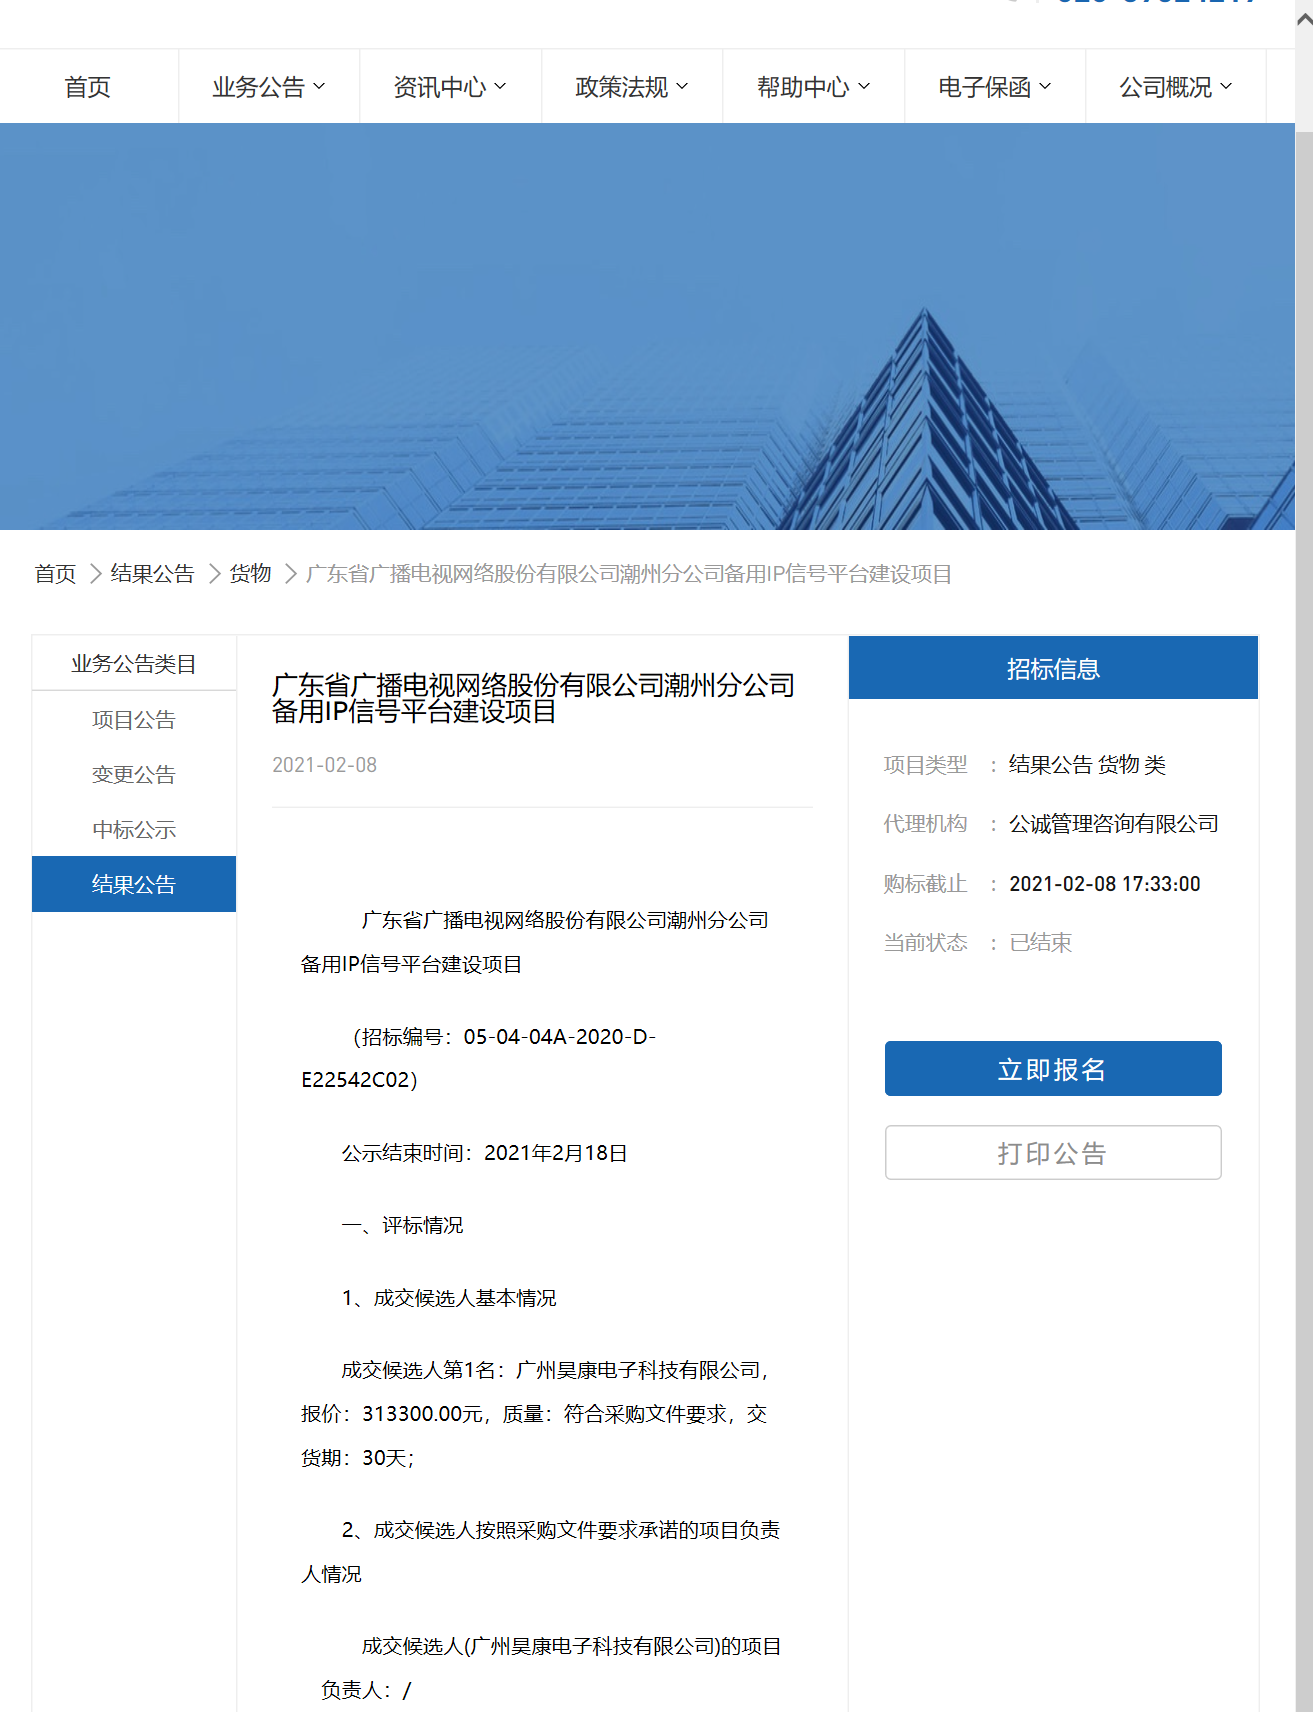Select 项目公告 in the sidebar
Viewport: 1313px width, 1712px height.
point(134,720)
